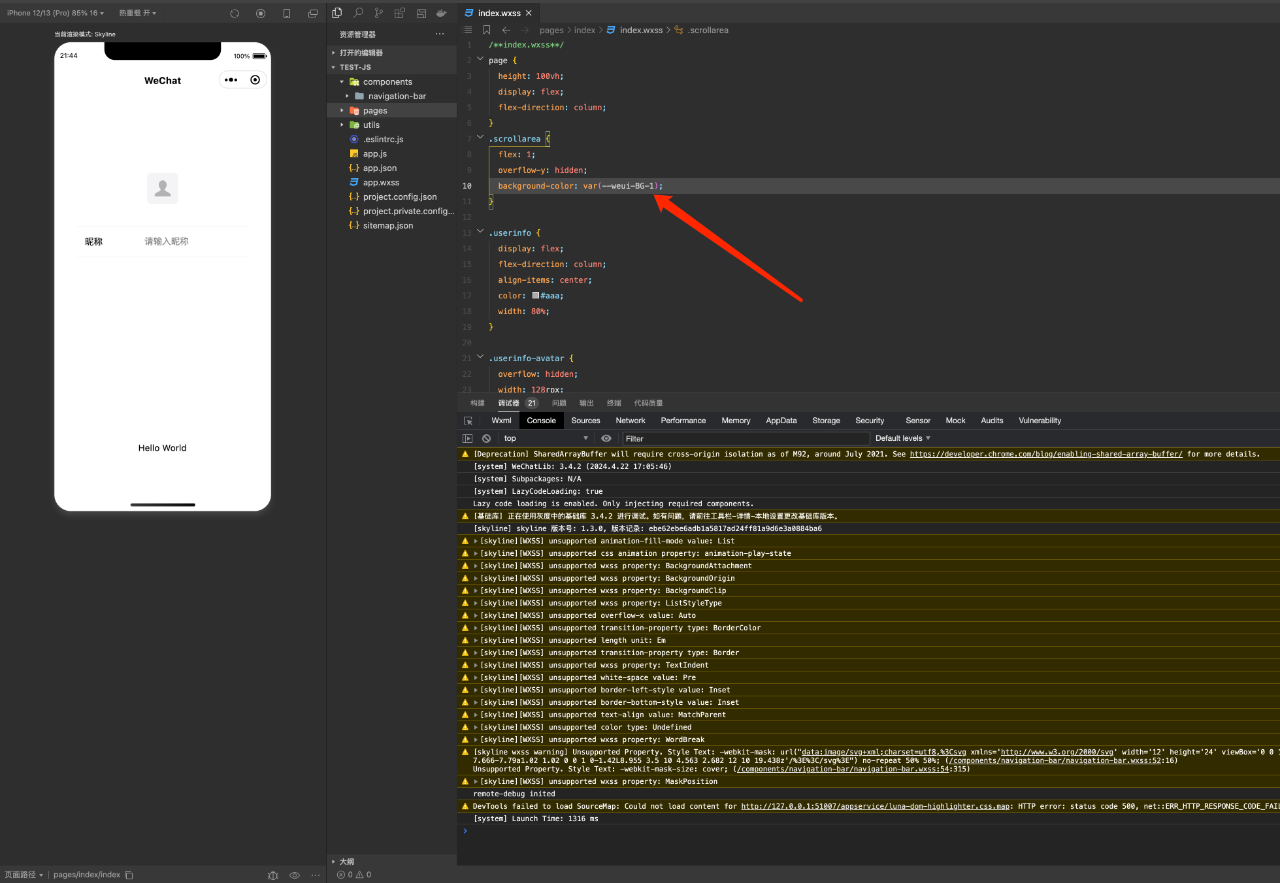Open the 热重载 hot reload dropdown
The width and height of the screenshot is (1280, 883).
(137, 13)
